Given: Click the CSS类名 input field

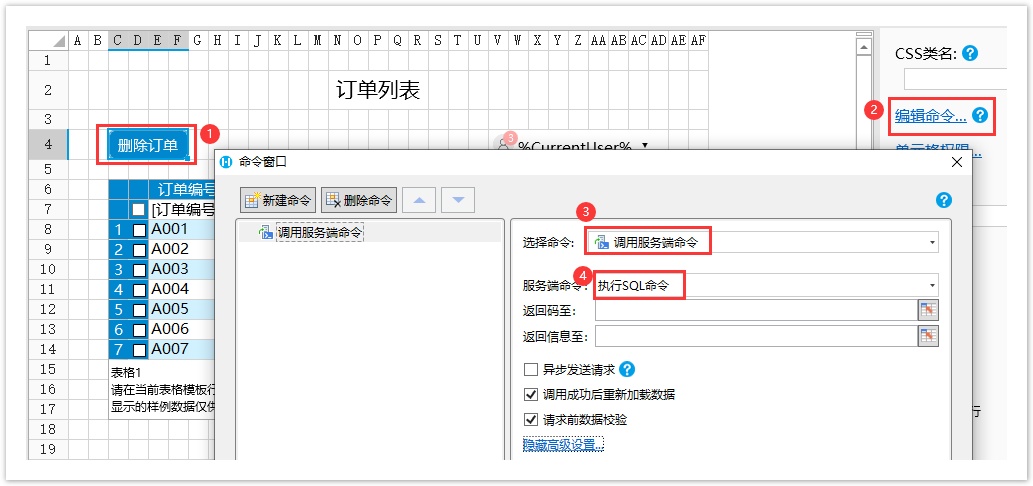Looking at the screenshot, I should pos(955,79).
